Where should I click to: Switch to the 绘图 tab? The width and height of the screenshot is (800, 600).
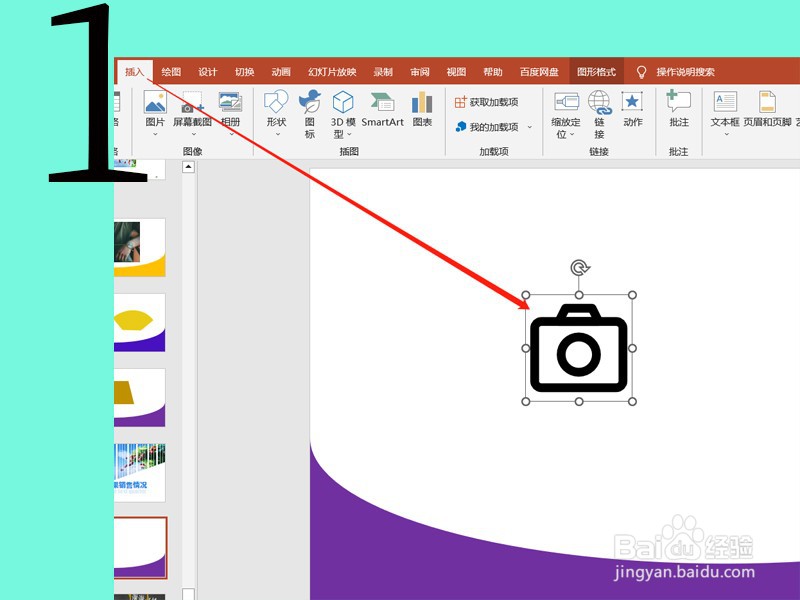click(171, 72)
